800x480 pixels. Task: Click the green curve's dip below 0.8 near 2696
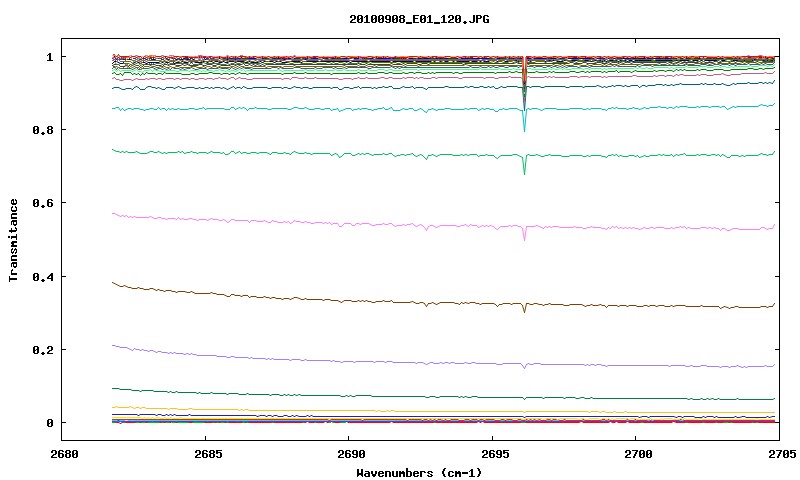pos(524,166)
